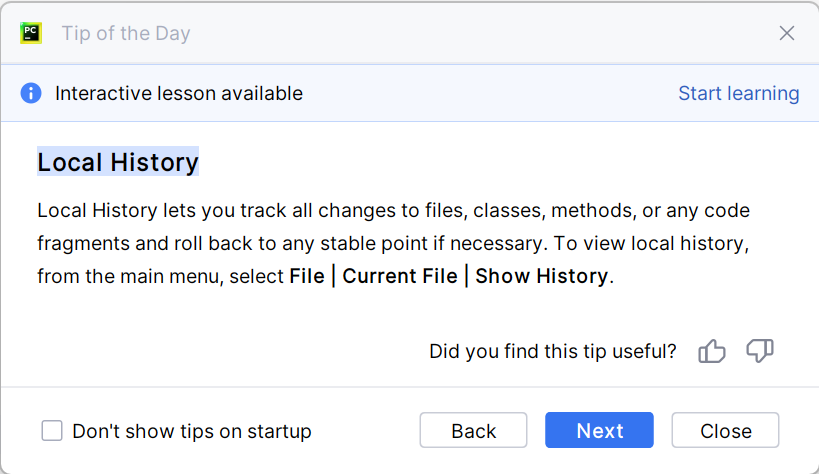The width and height of the screenshot is (819, 474).
Task: Click the bold "Current File" text
Action: 400,276
